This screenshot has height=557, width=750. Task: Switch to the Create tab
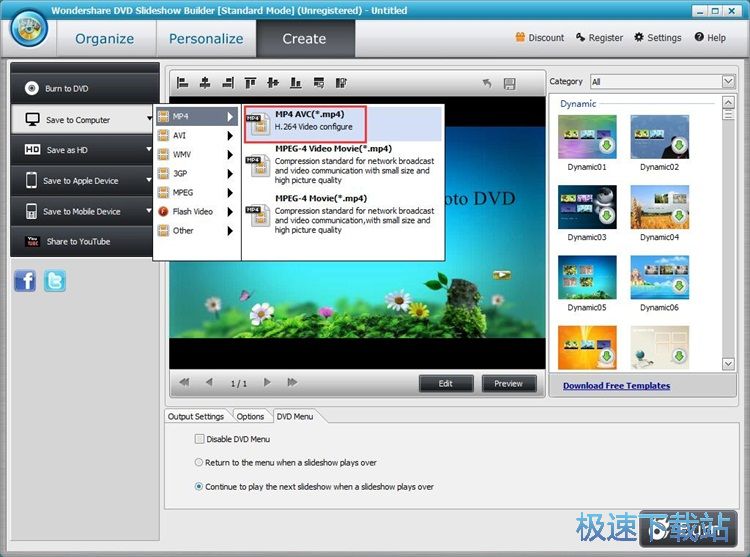(x=304, y=38)
